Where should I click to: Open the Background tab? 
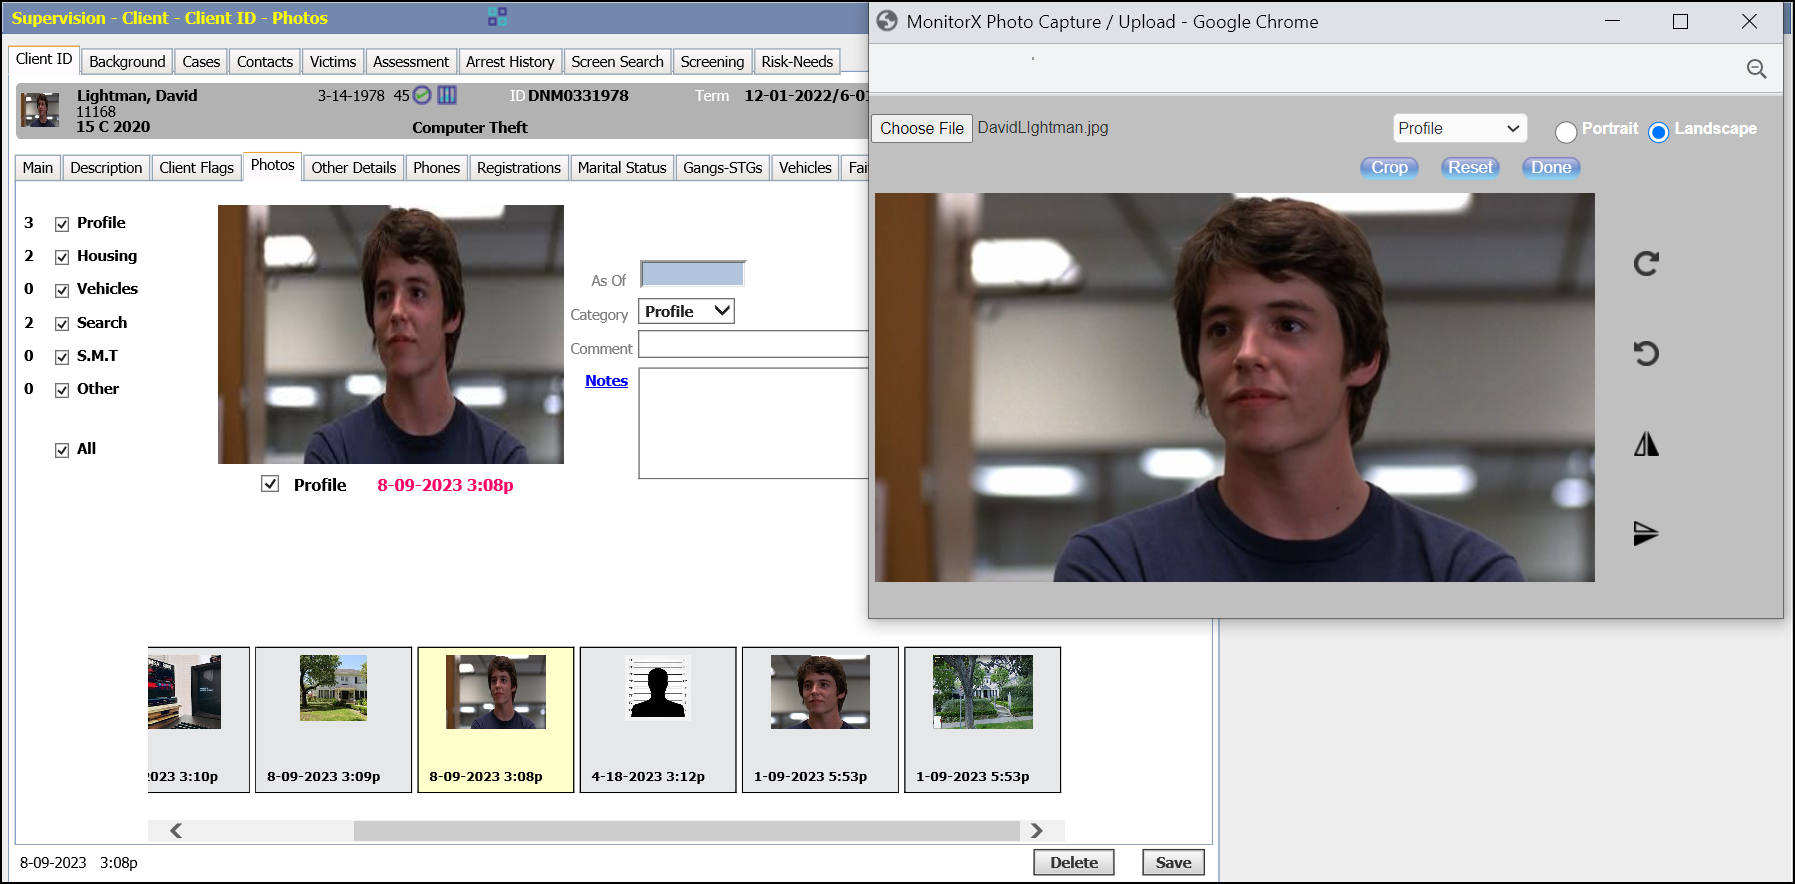coord(127,61)
